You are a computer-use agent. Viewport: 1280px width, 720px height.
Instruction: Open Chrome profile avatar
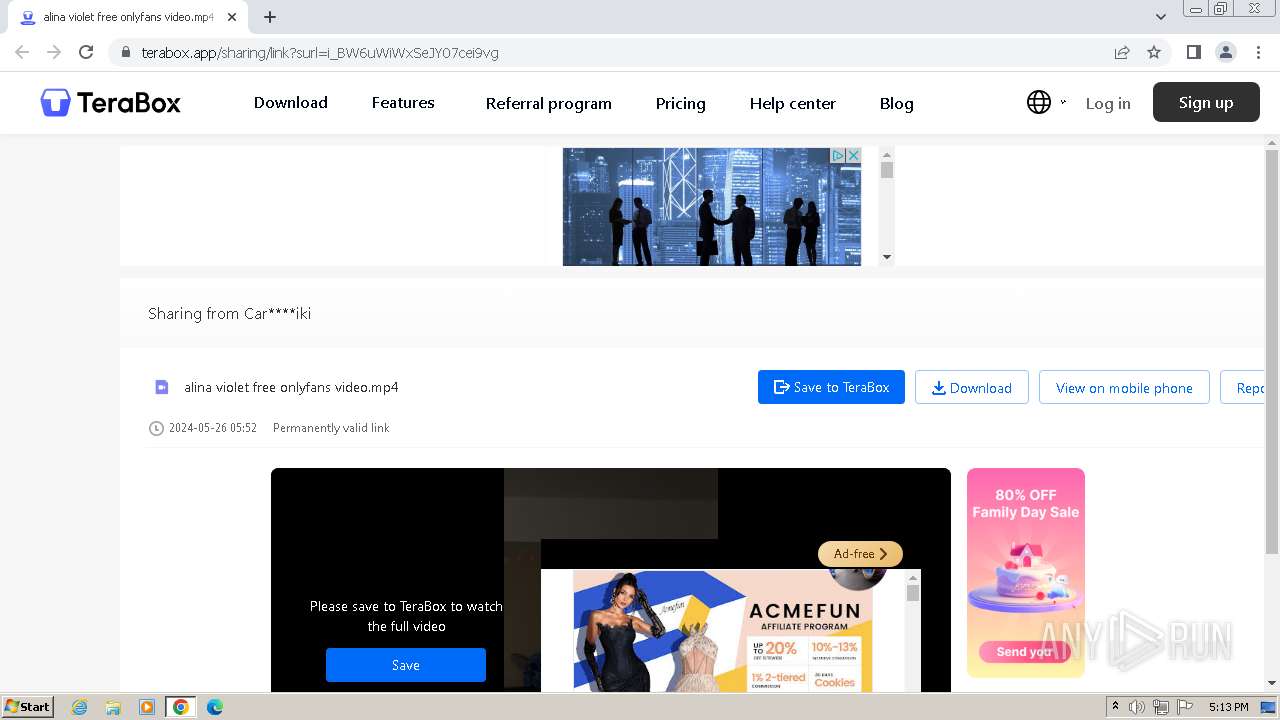point(1225,52)
